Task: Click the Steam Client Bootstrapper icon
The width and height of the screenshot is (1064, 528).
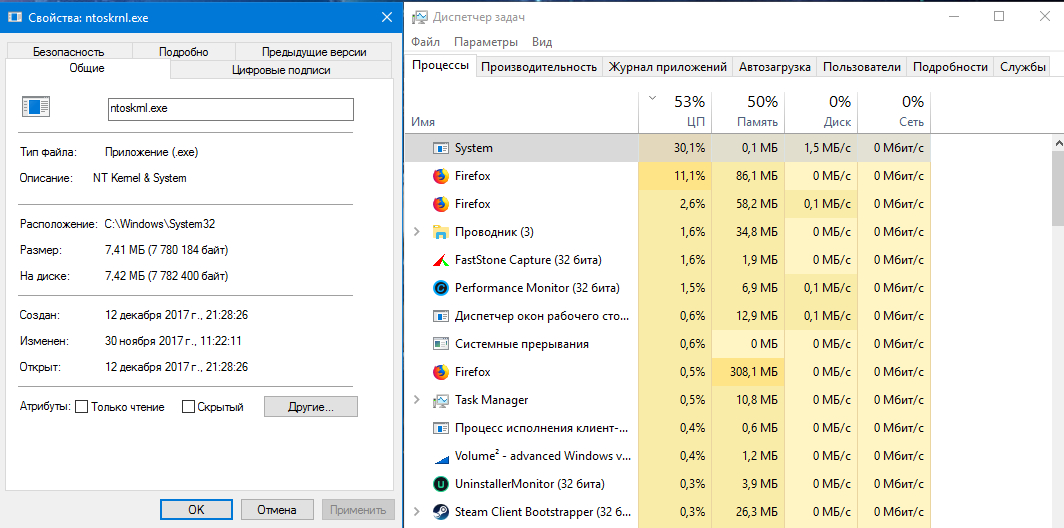Action: pos(440,512)
